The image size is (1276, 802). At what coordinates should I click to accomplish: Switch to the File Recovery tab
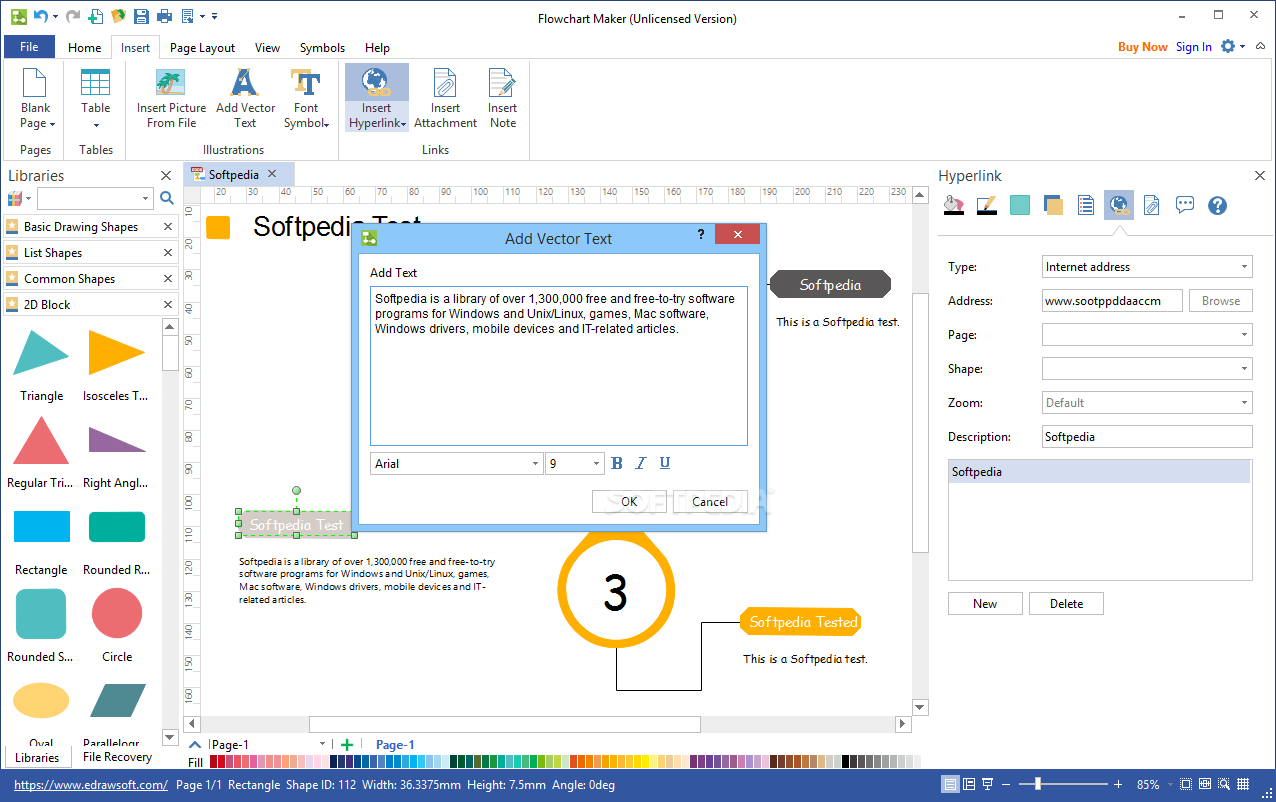(x=117, y=757)
